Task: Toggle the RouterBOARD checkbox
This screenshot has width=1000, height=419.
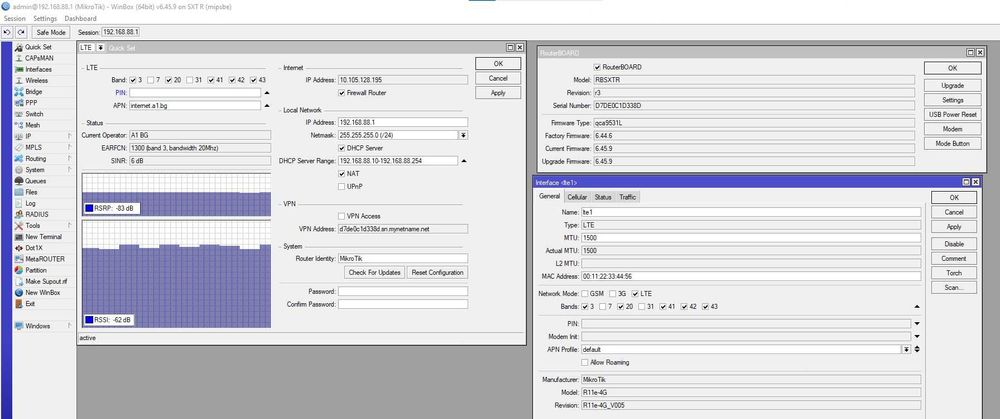Action: [597, 67]
